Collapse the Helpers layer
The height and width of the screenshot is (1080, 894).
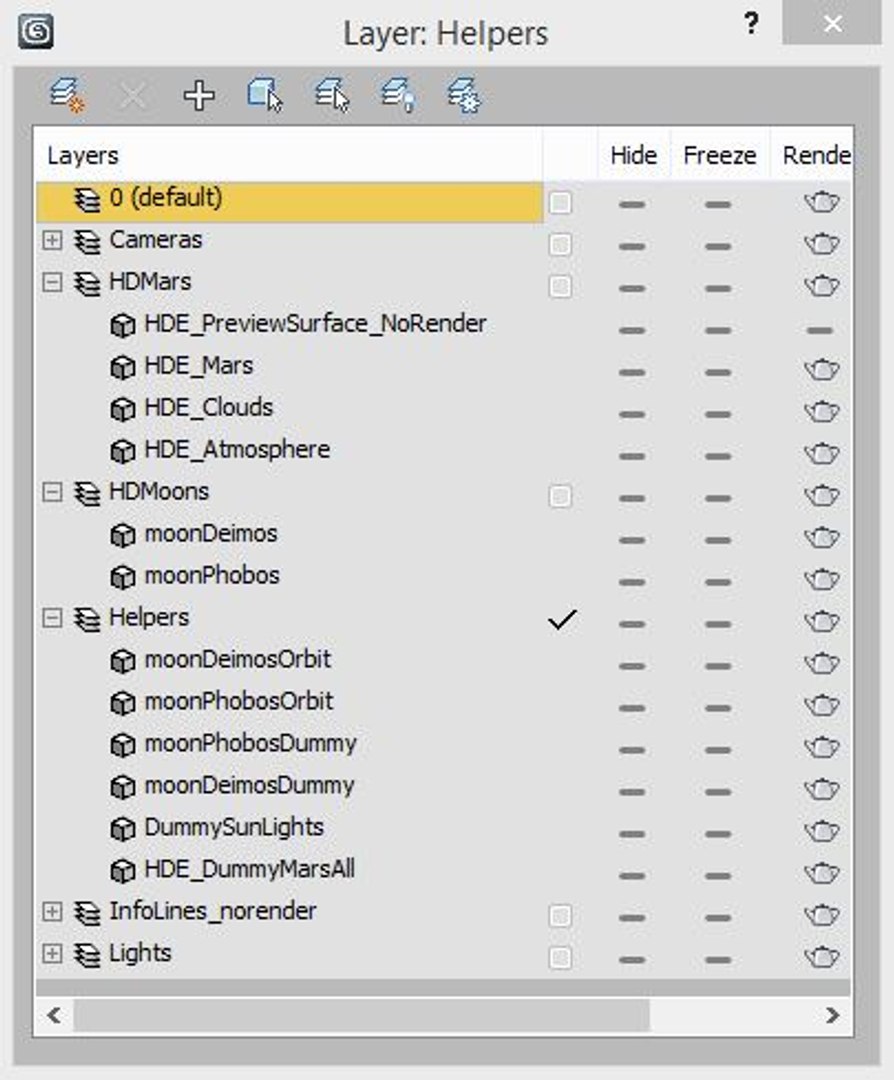pos(52,618)
